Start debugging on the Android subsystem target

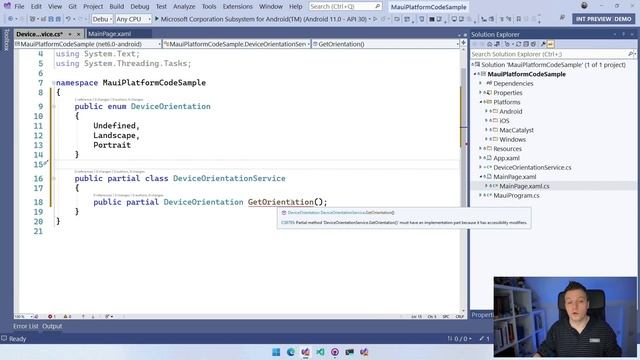(261, 19)
